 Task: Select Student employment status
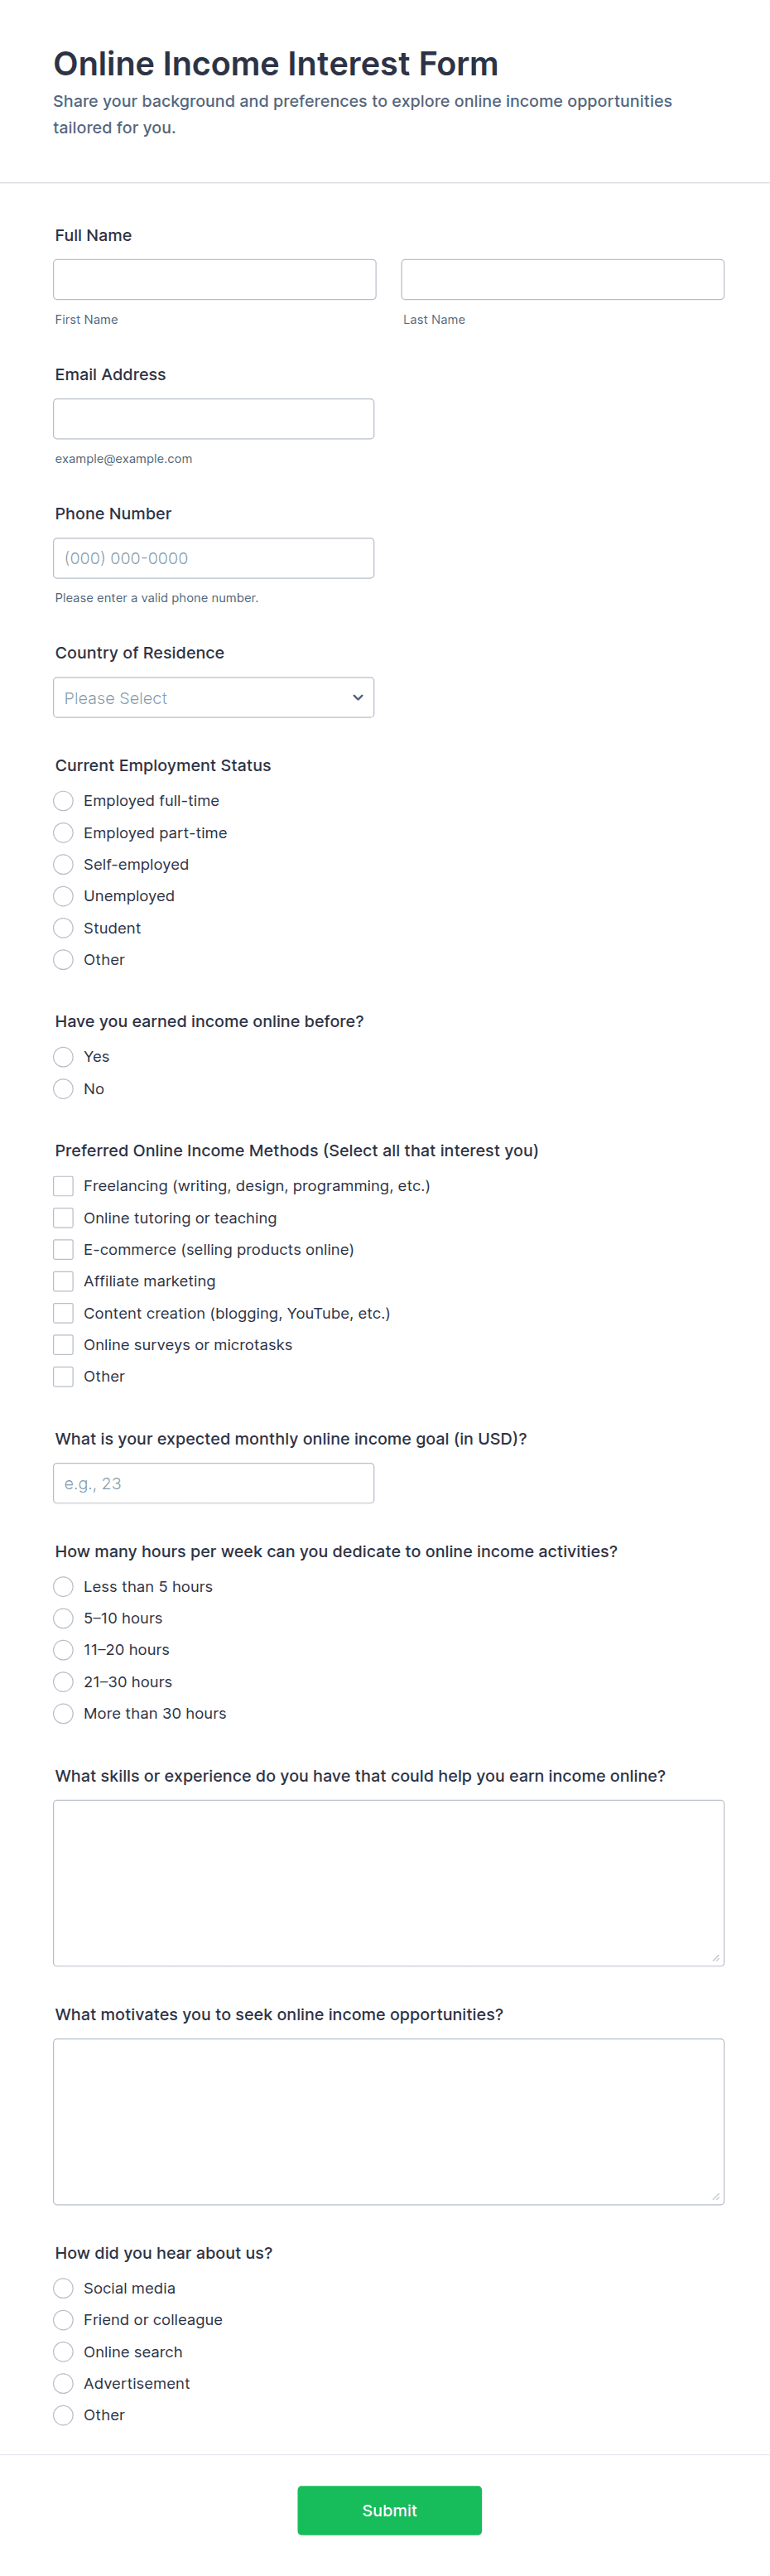(63, 928)
